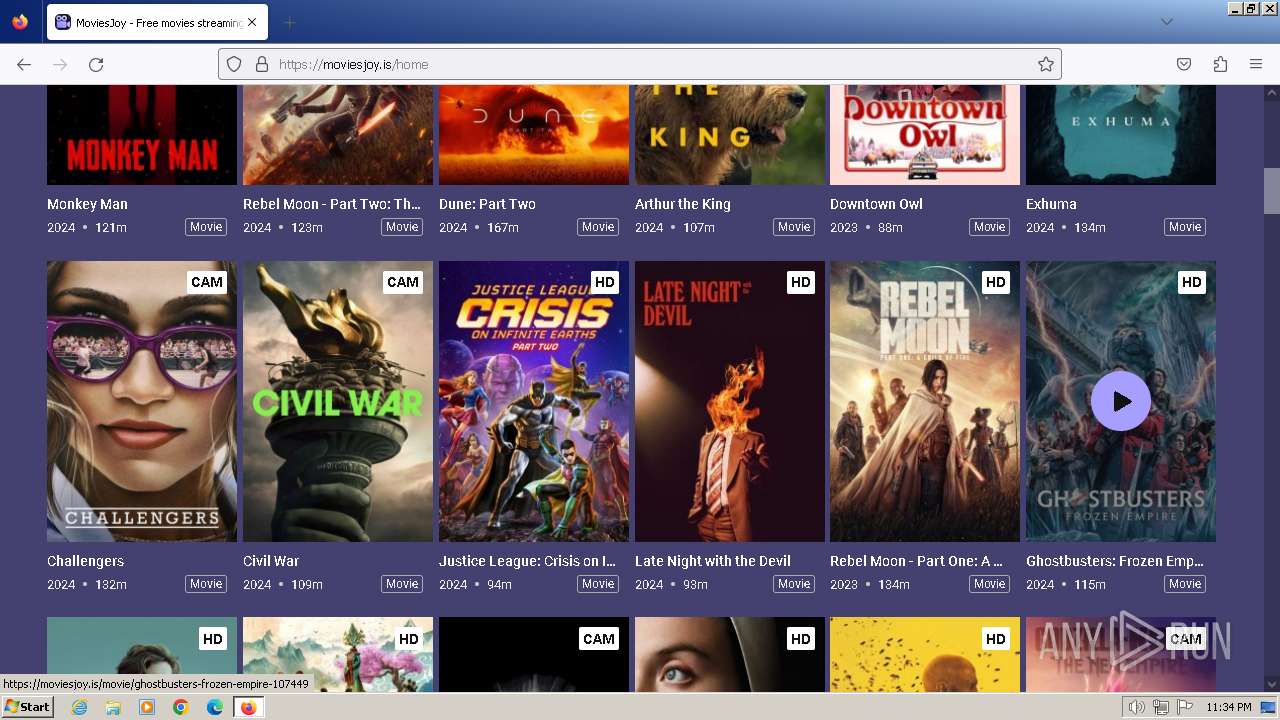Click the action center flag tray icon

(1184, 707)
